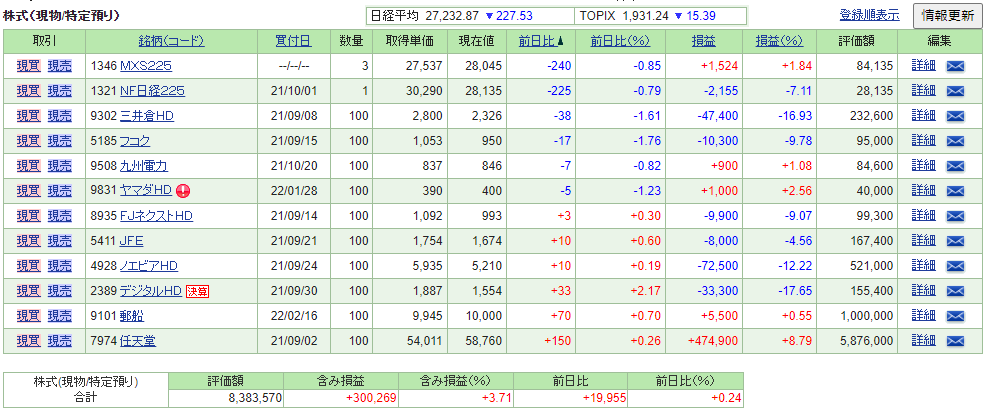Sort by 損益 column header

[x=703, y=41]
